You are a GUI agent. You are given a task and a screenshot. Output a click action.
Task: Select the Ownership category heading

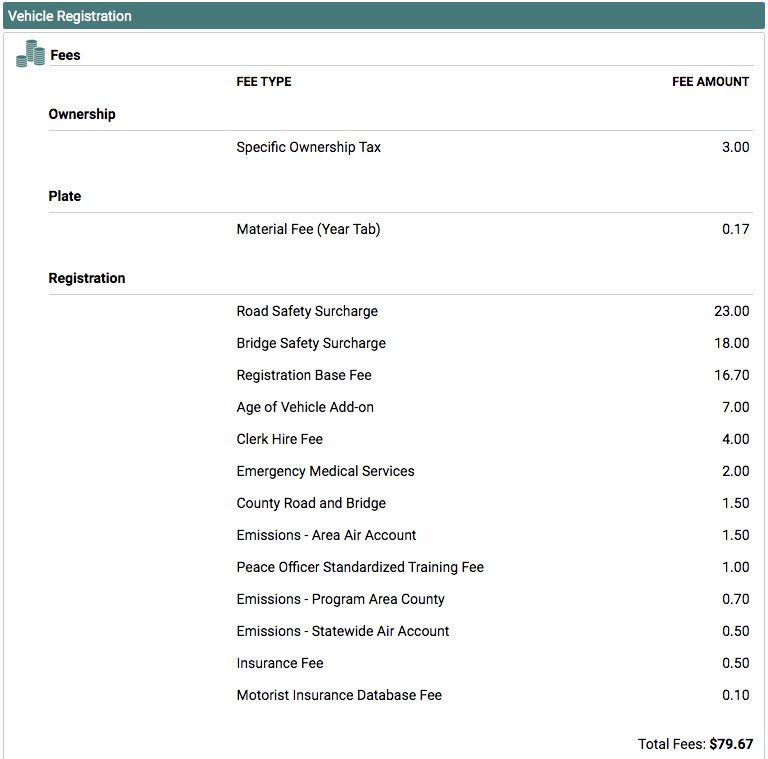point(82,114)
